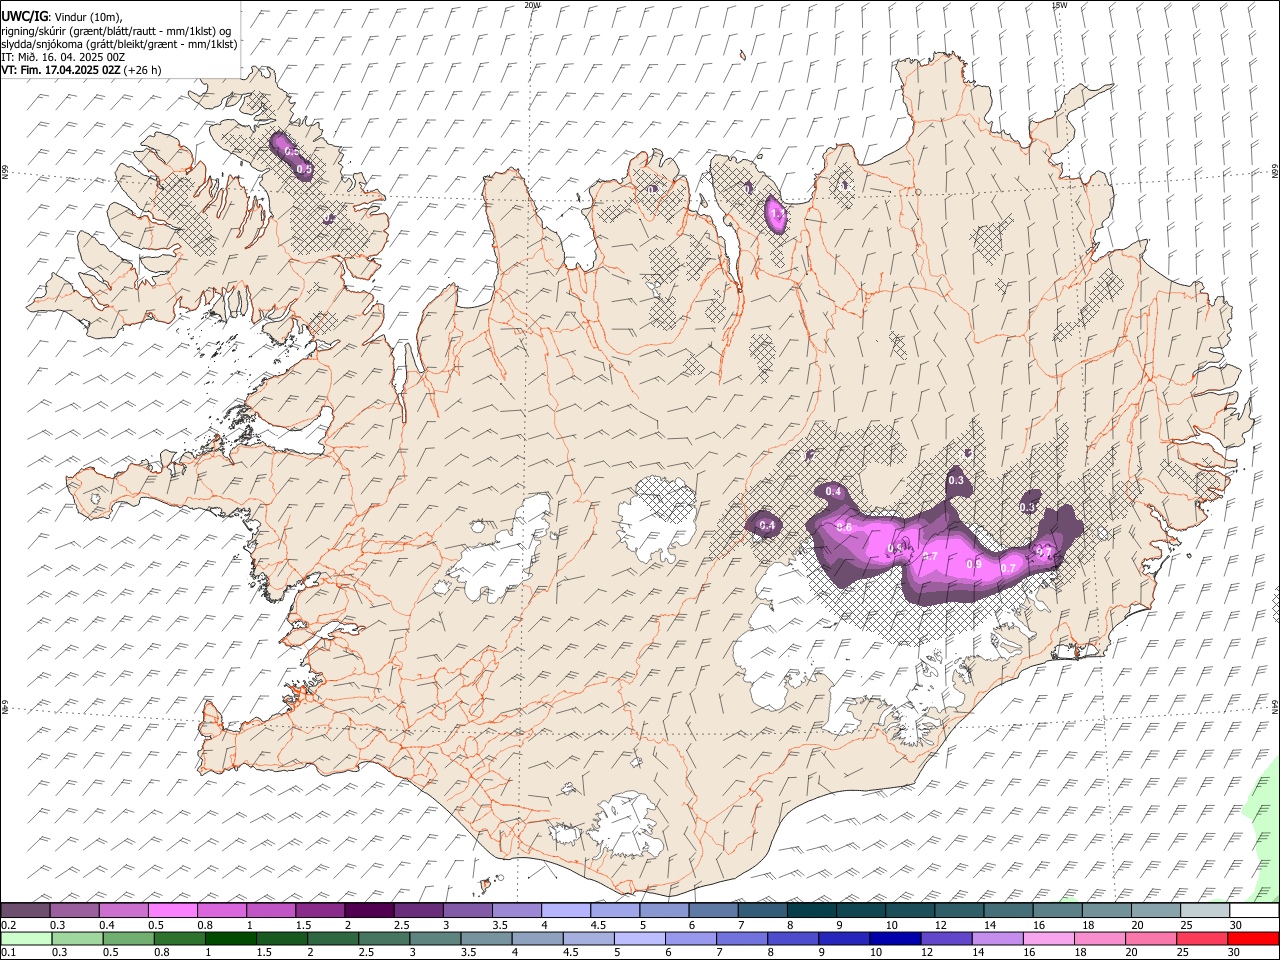1280x960 pixels.
Task: Pick the light pink 16 swatch in the lower legend
Action: click(1048, 938)
